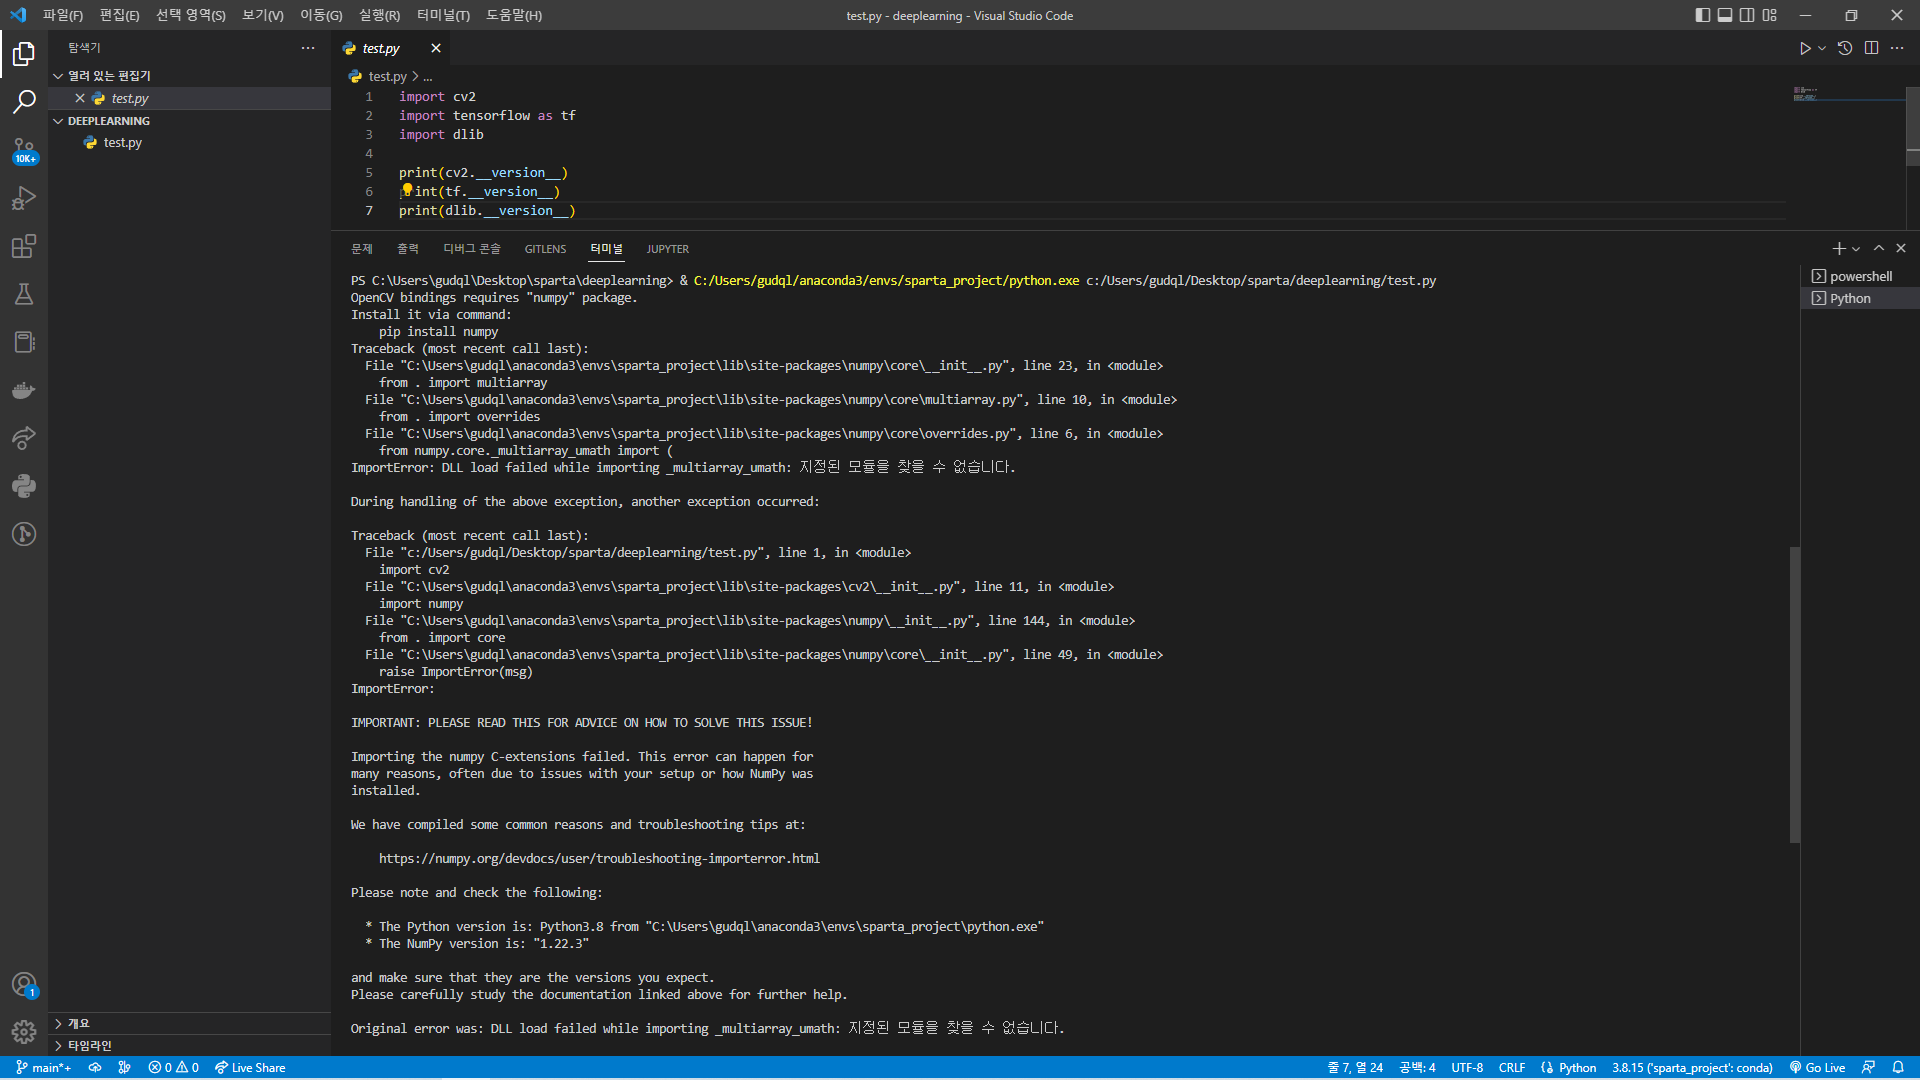Close the terminal panel
Viewport: 1920px width, 1080px height.
click(1901, 248)
